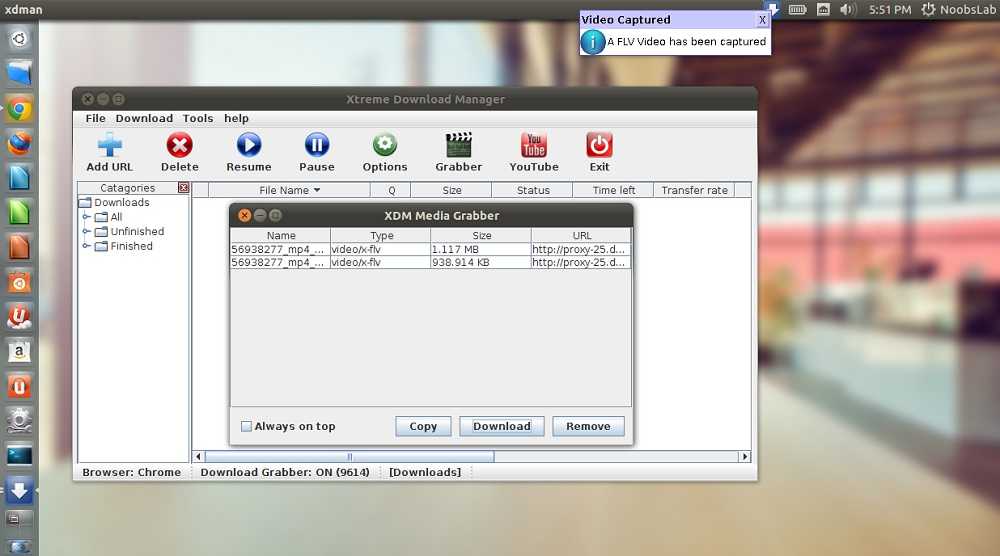Image resolution: width=1000 pixels, height=556 pixels.
Task: Expand the Unfinished category node
Action: coord(86,231)
